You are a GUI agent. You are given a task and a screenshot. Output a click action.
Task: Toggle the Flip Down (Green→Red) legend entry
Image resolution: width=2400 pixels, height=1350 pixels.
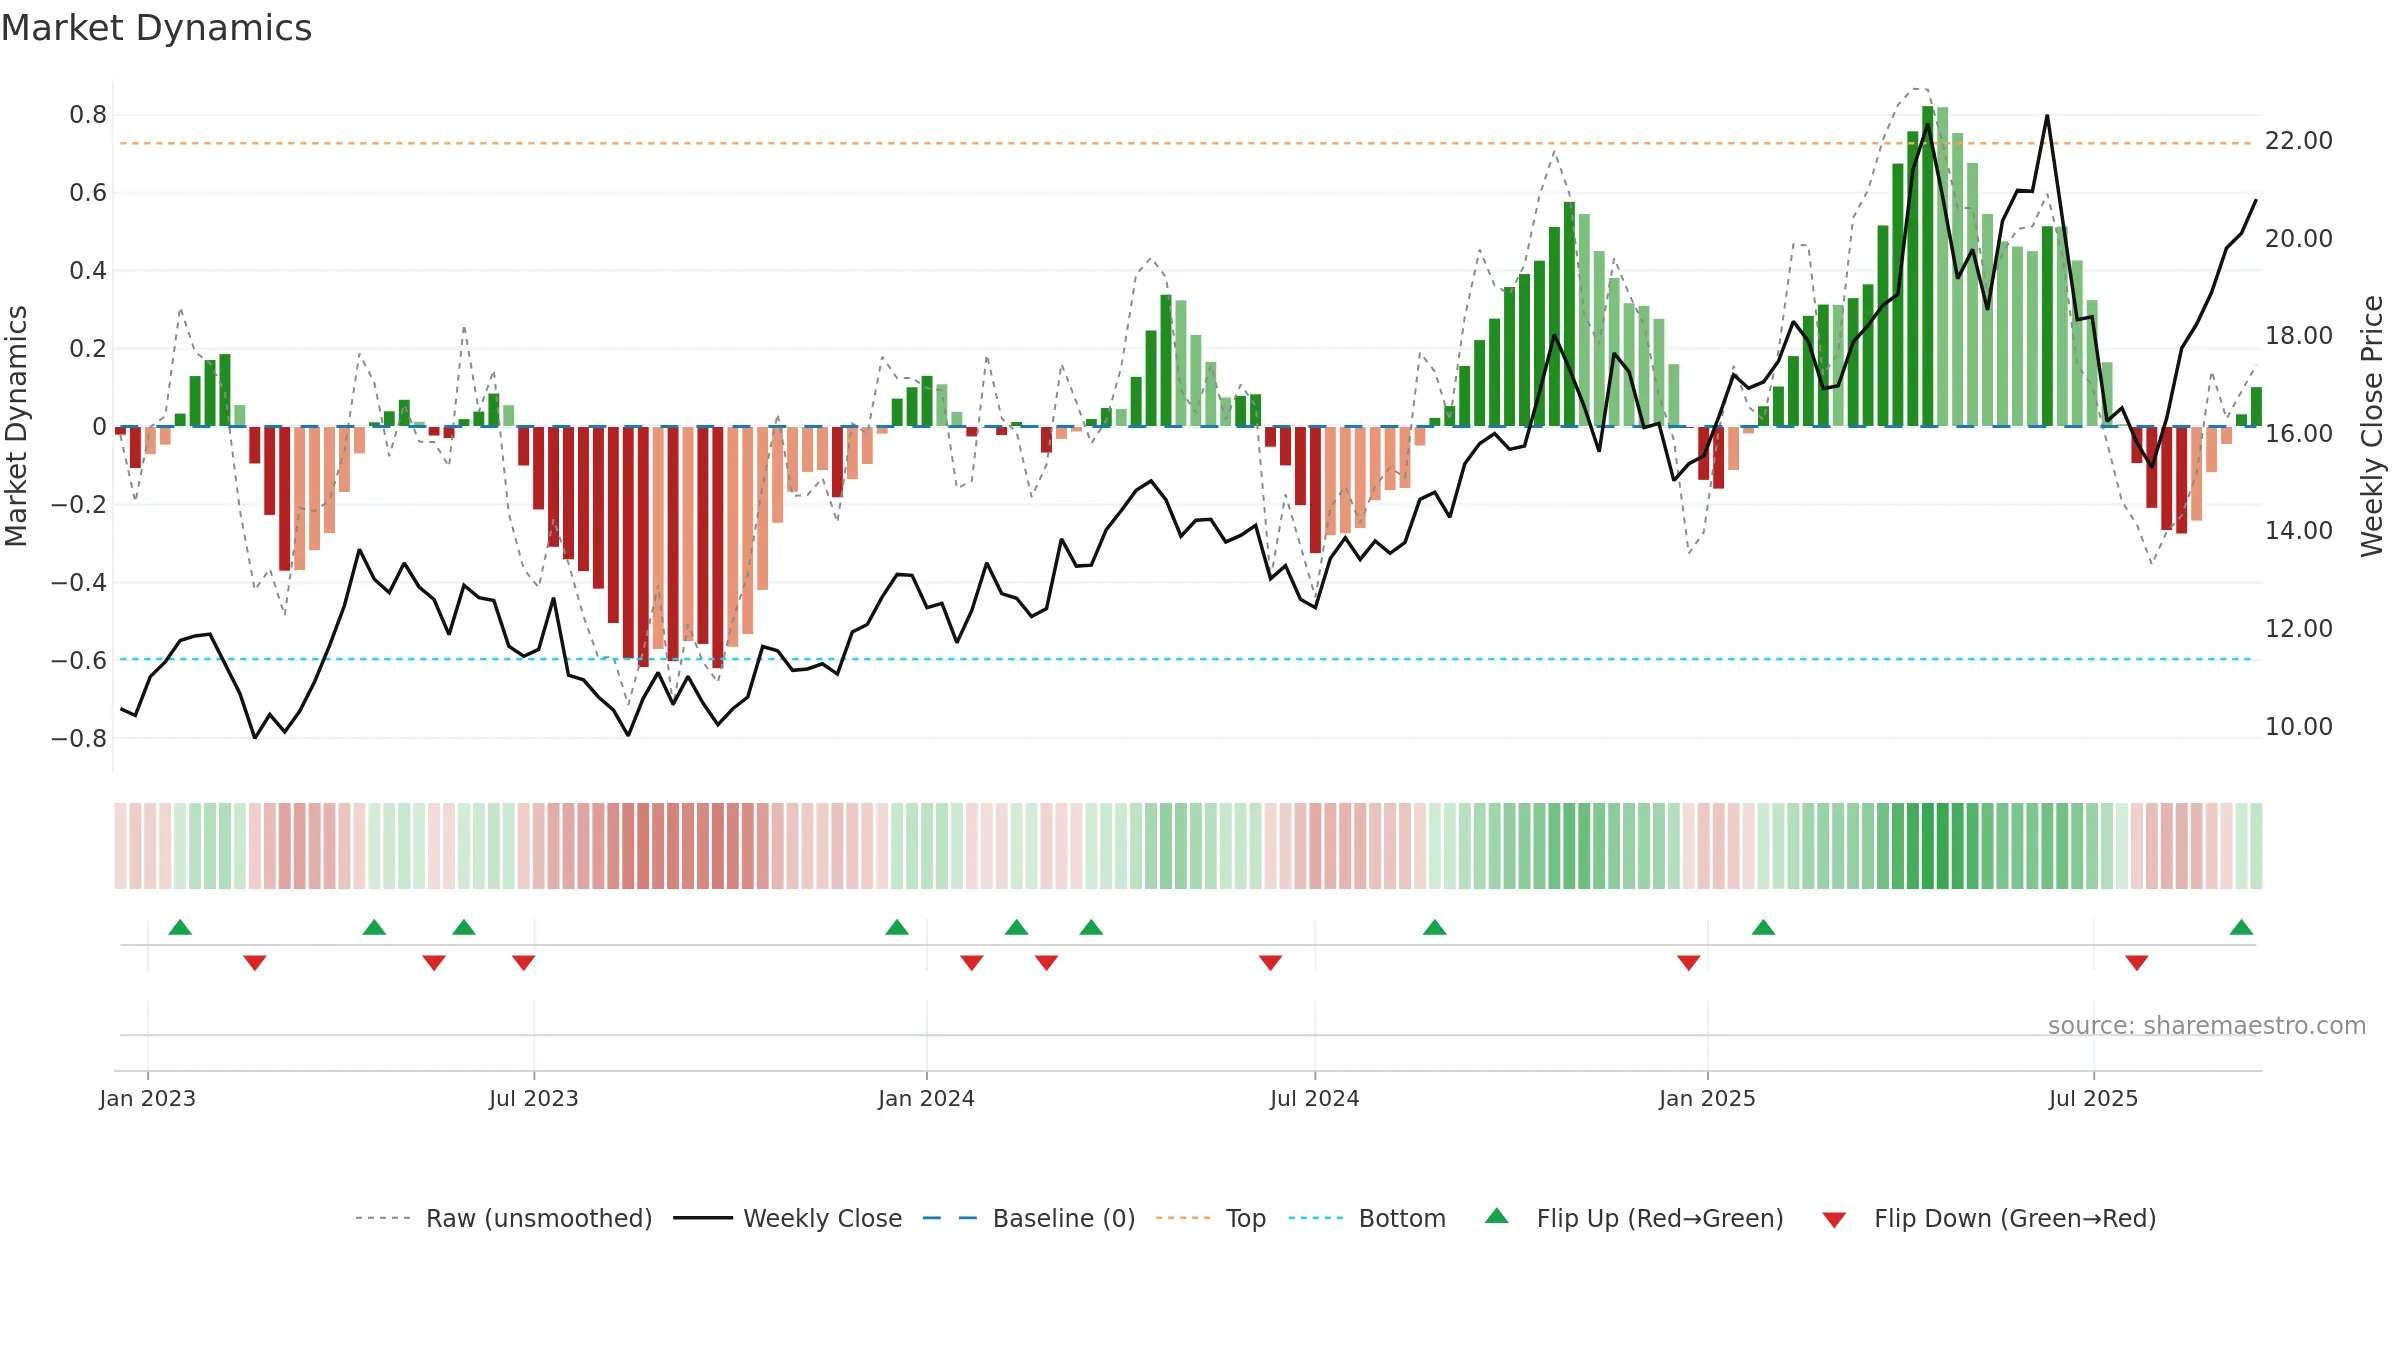(1988, 1218)
